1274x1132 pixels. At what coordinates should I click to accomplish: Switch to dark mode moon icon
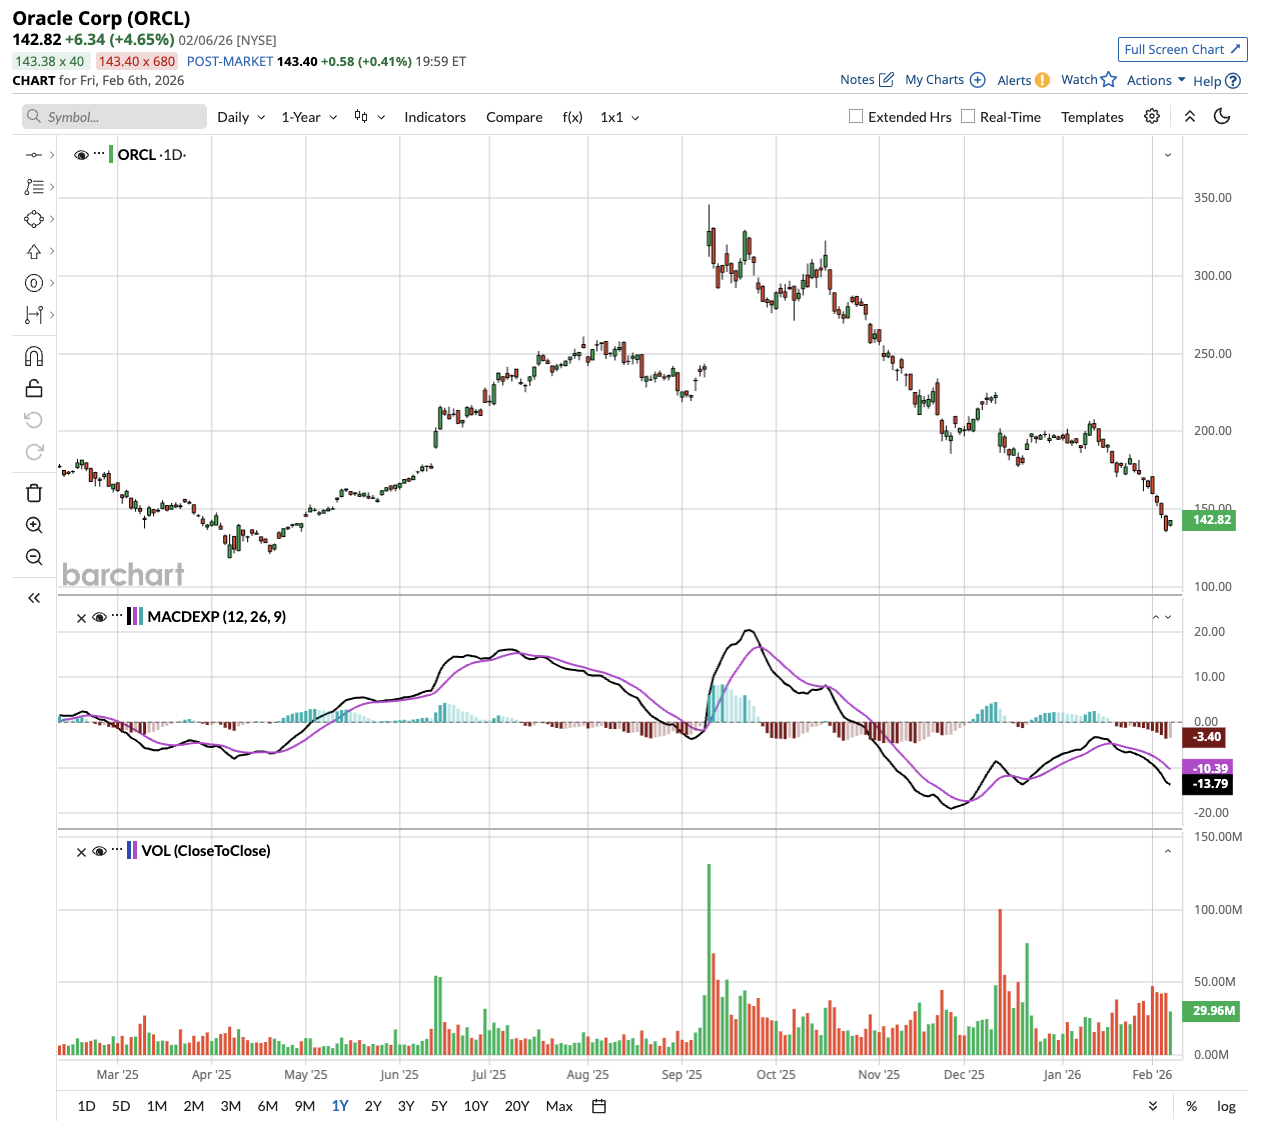1222,116
